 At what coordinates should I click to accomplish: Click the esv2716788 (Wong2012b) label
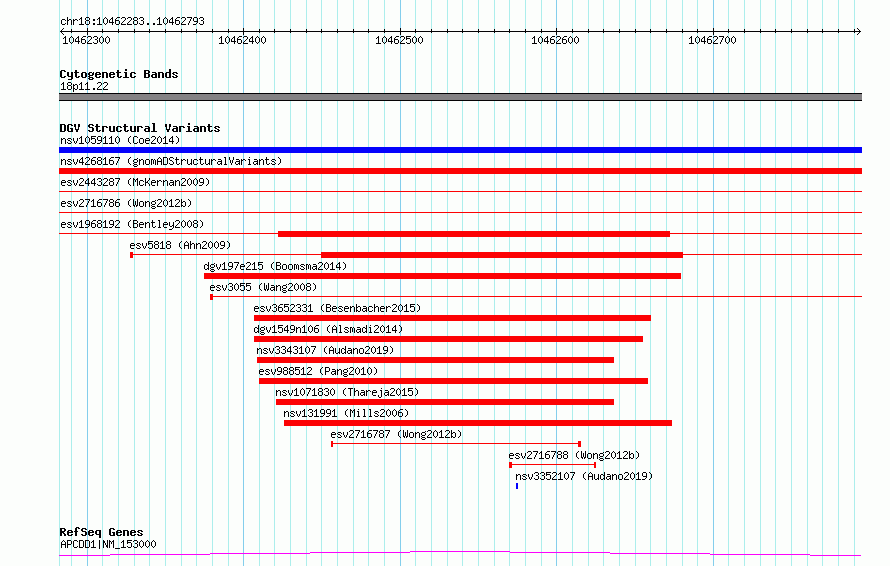pyautogui.click(x=574, y=455)
